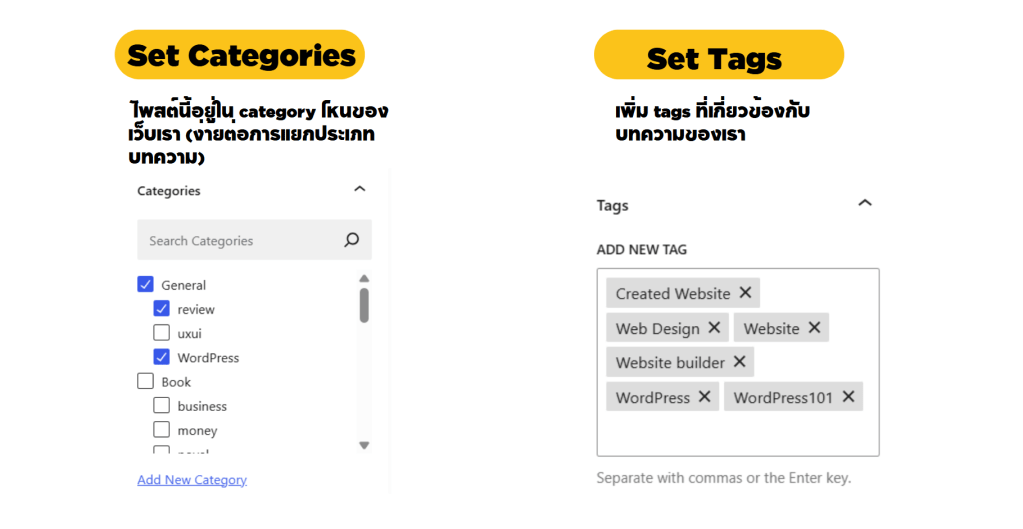Click the category list scrollbar thumb
Viewport: 1023px width, 529px height.
click(x=364, y=305)
